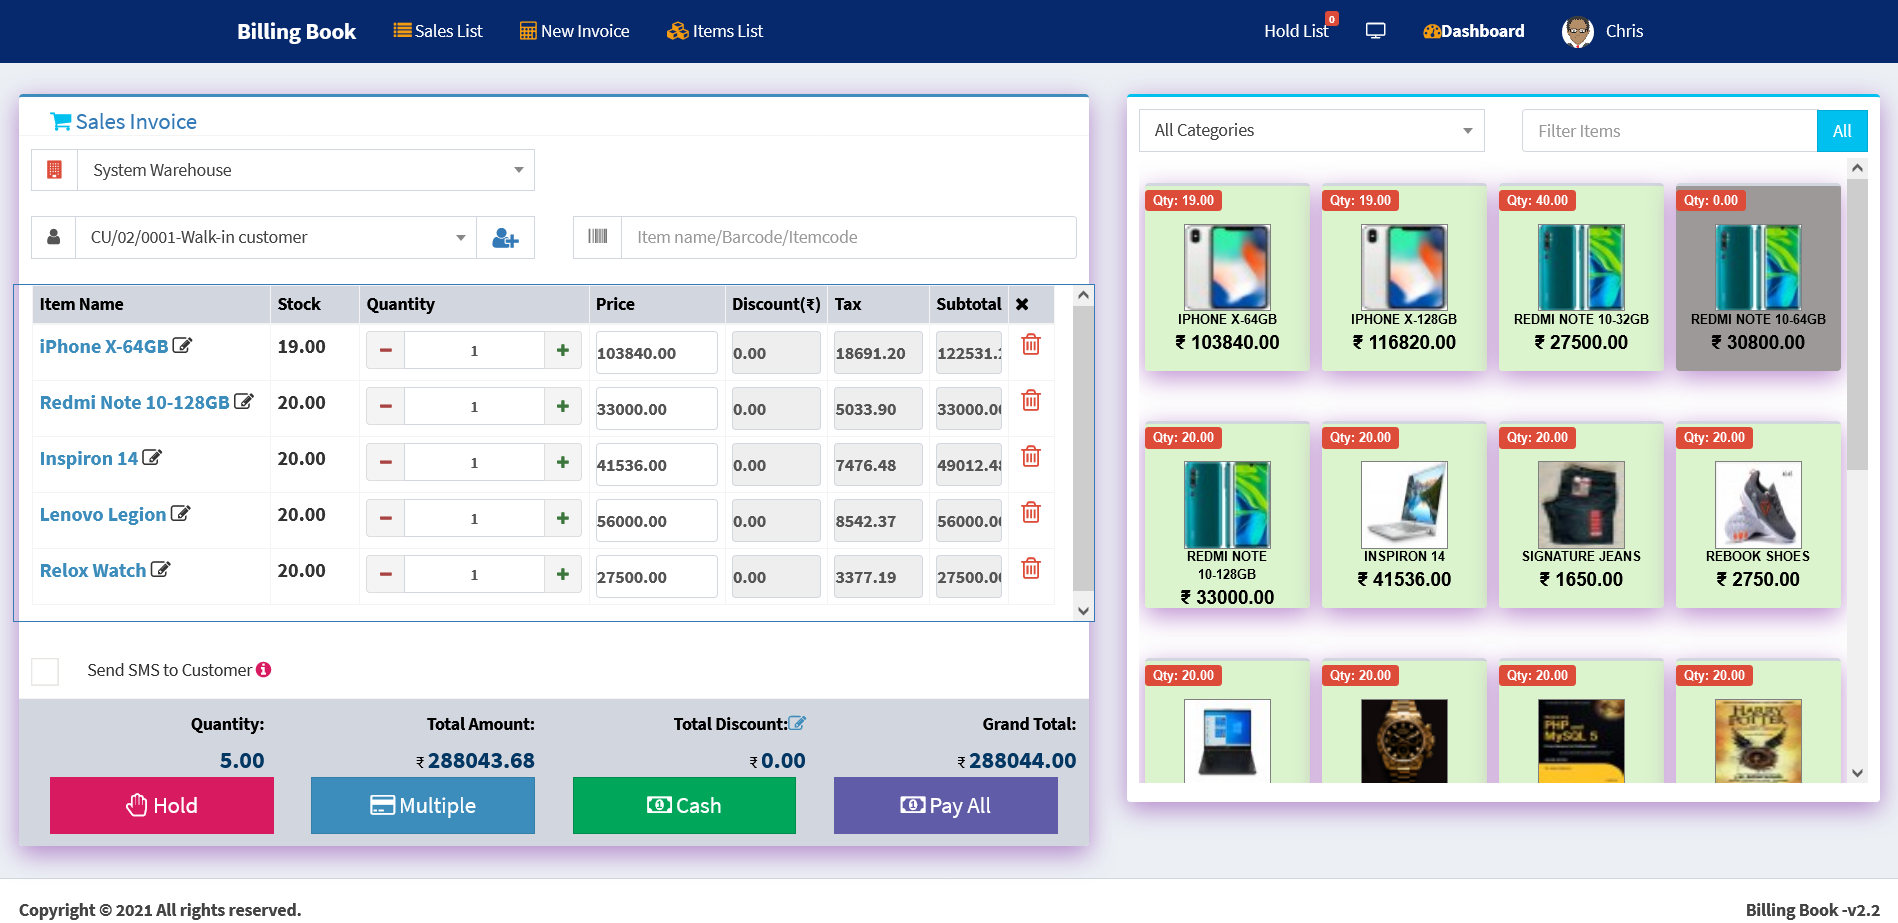
Task: Choose Multiple payment option
Action: (x=423, y=806)
